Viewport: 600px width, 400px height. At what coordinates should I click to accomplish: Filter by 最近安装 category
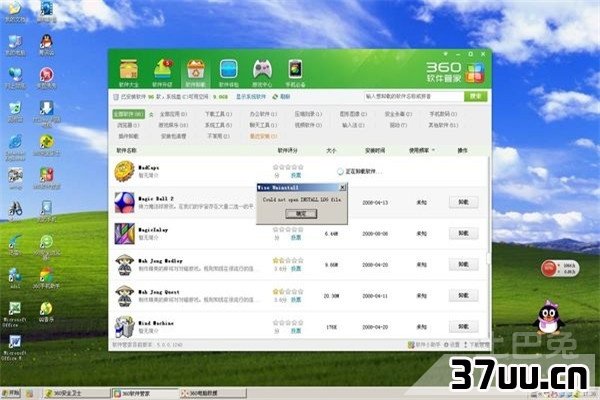pyautogui.click(x=263, y=136)
